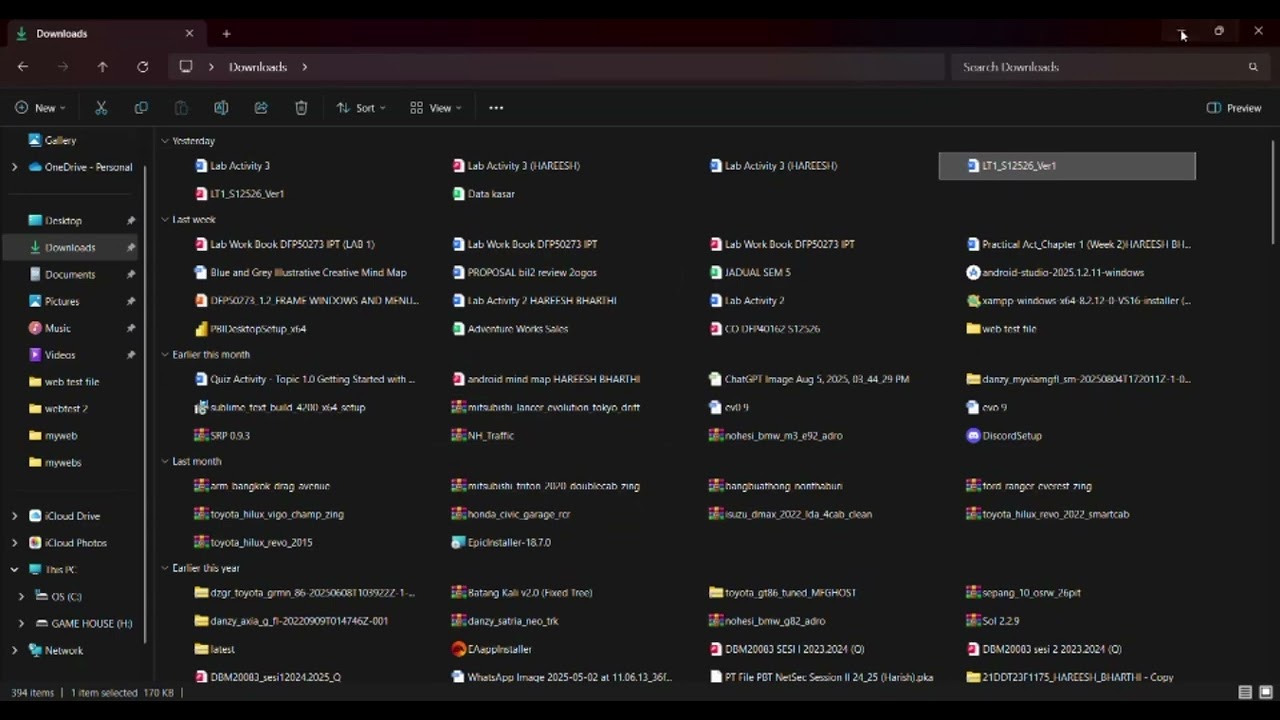Select EpicInstaller-18.7.0 file

click(x=501, y=542)
